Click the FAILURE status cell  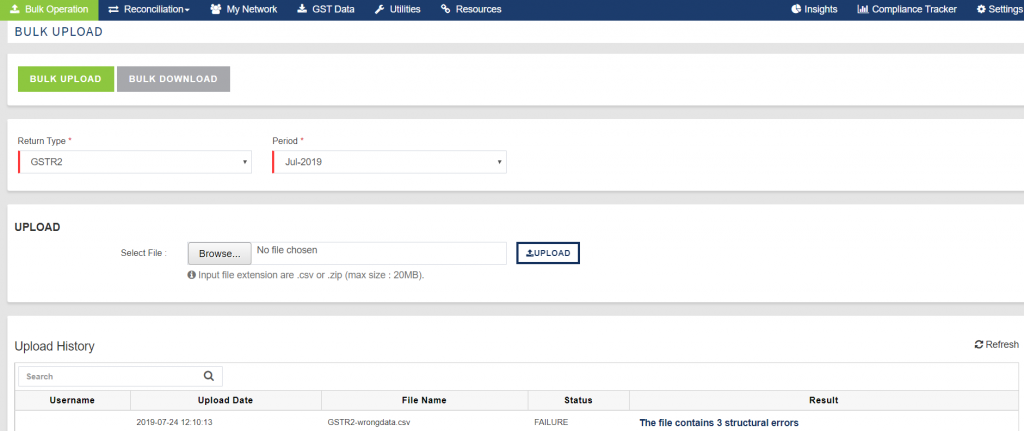point(551,423)
